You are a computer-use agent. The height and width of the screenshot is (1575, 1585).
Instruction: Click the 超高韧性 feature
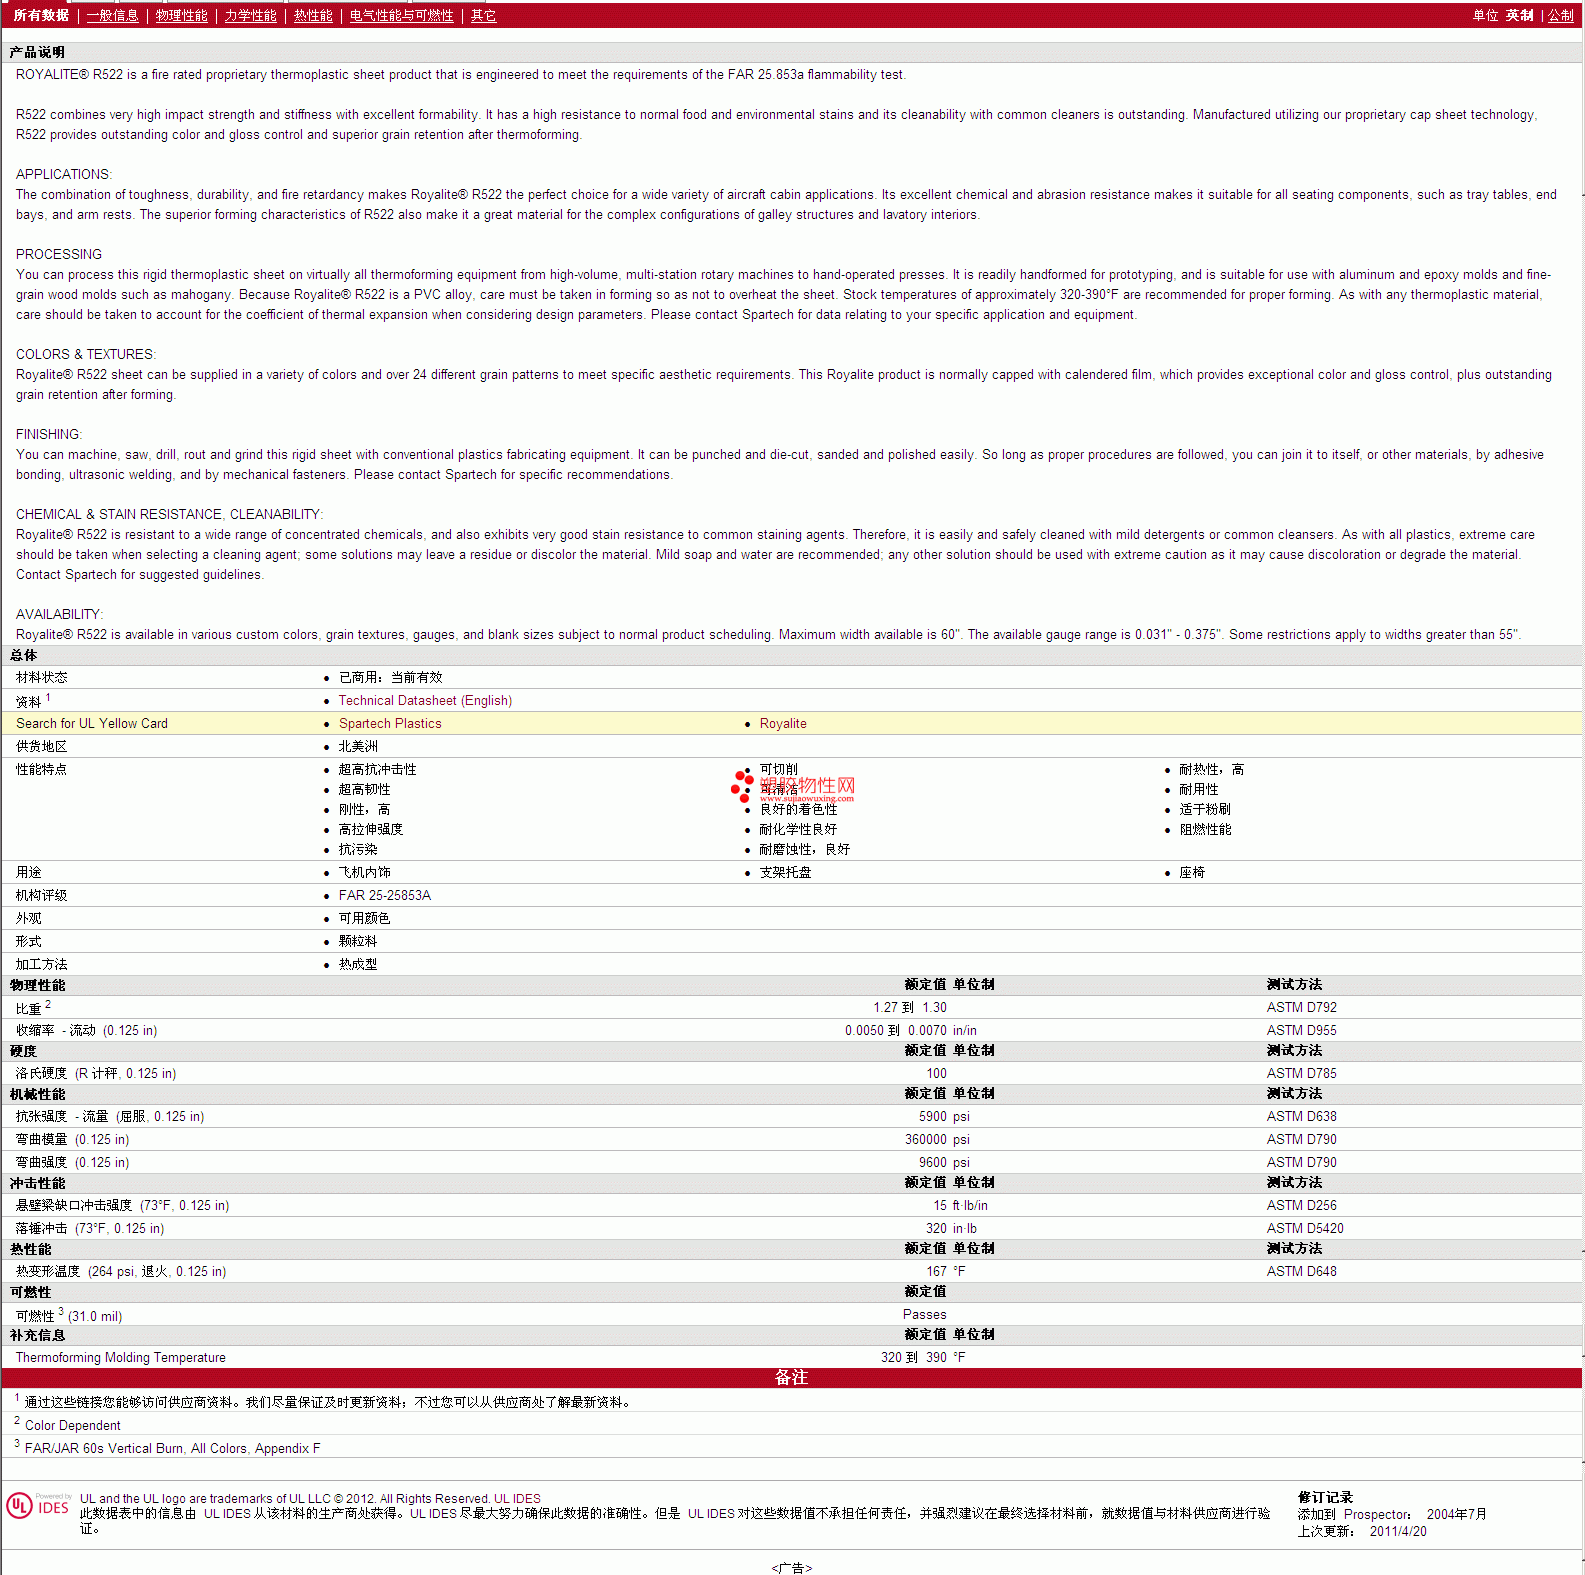pos(364,790)
